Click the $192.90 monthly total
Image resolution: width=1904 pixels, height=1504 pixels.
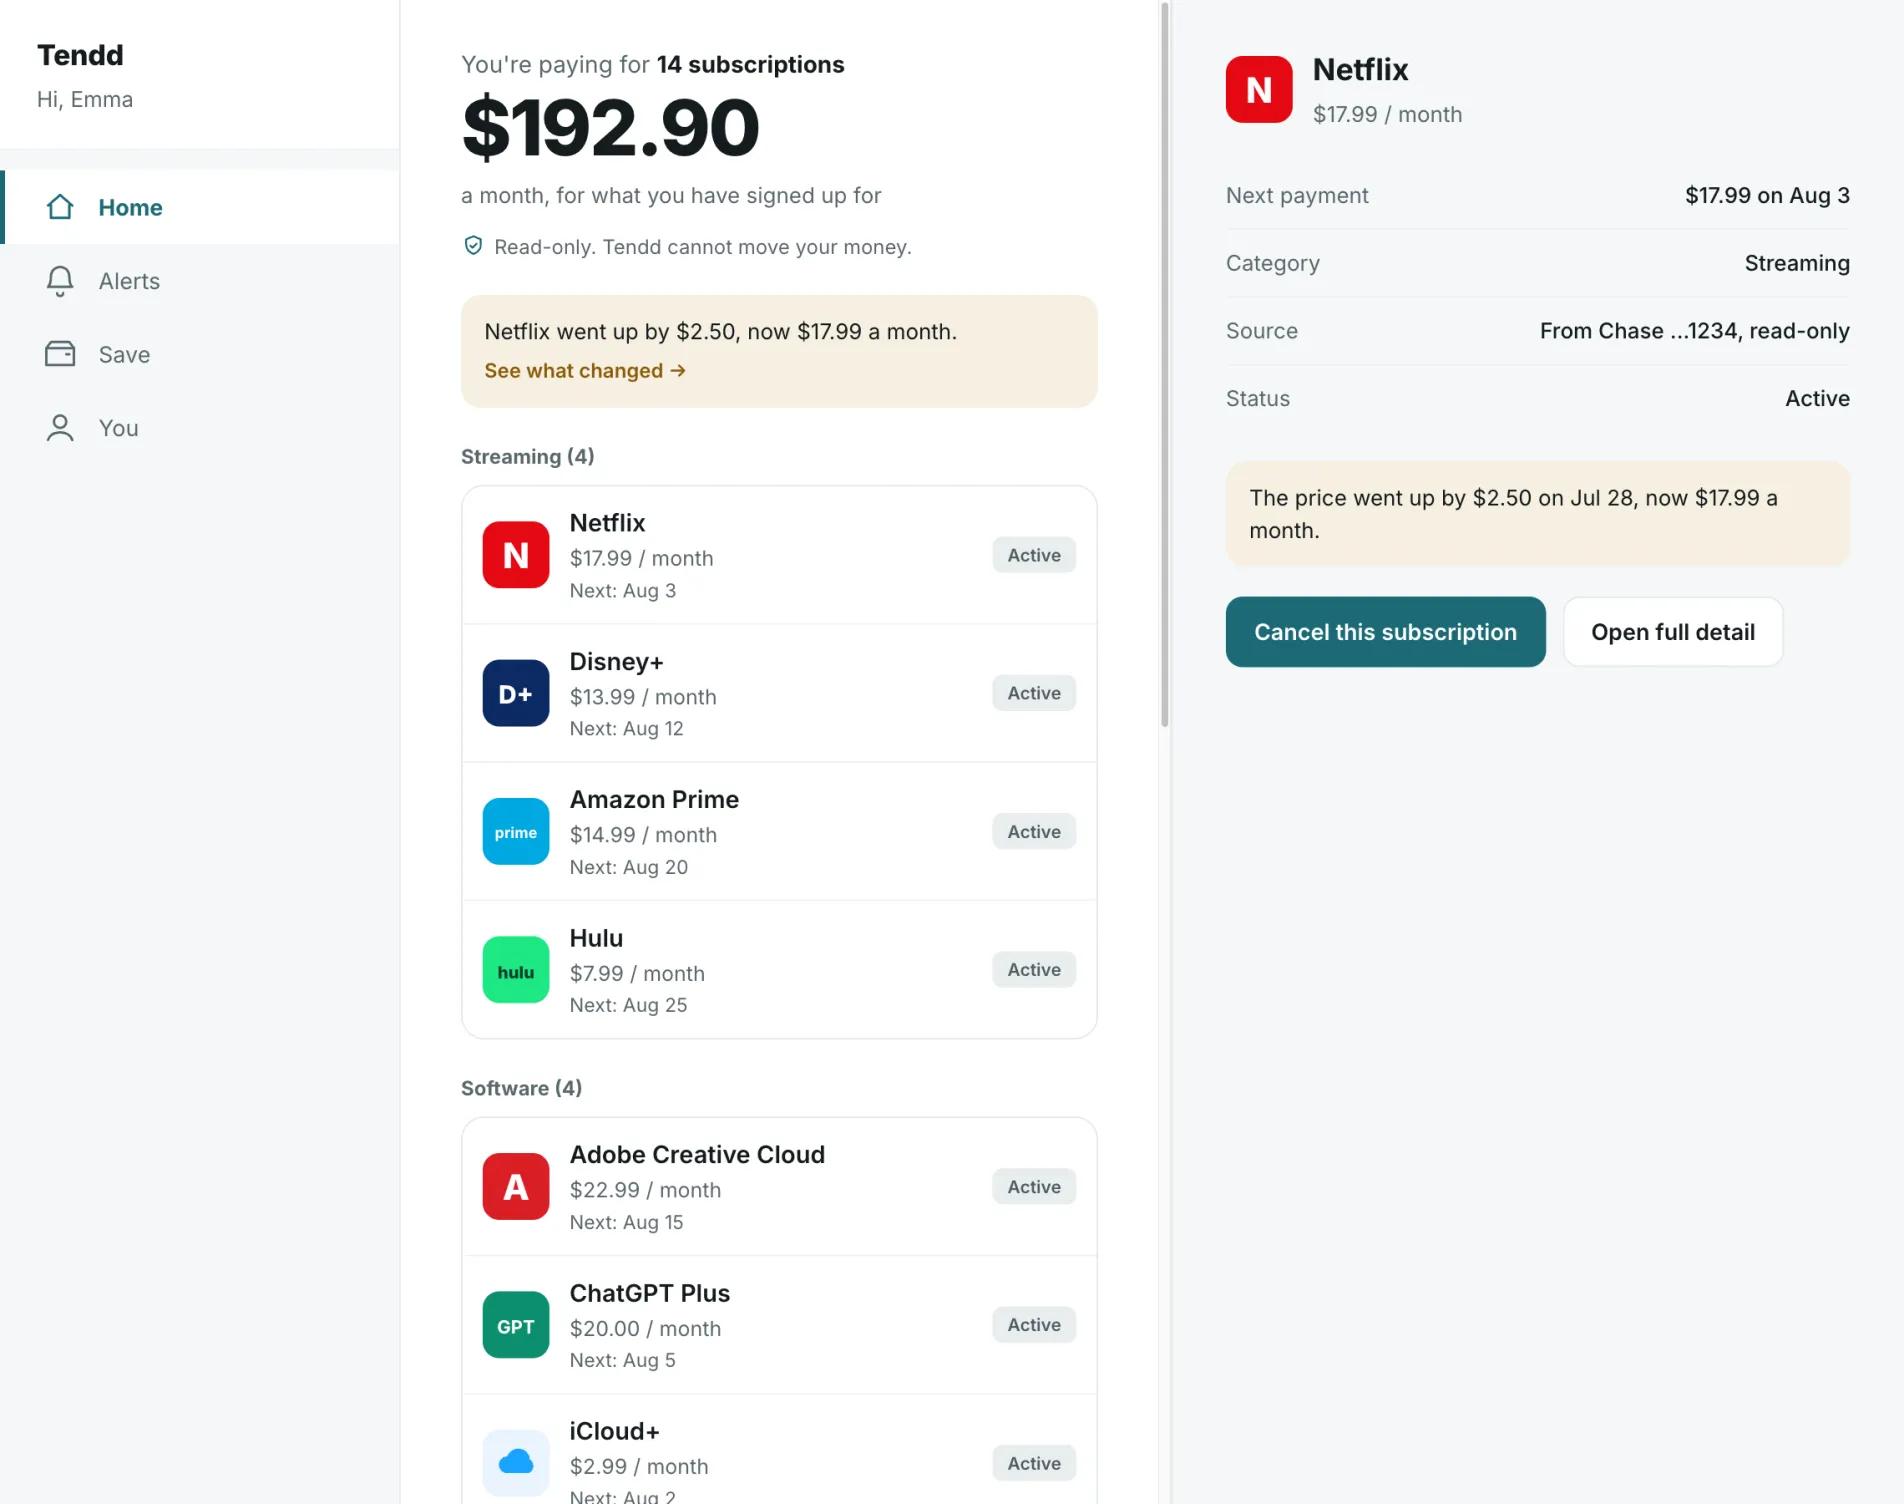click(x=610, y=128)
